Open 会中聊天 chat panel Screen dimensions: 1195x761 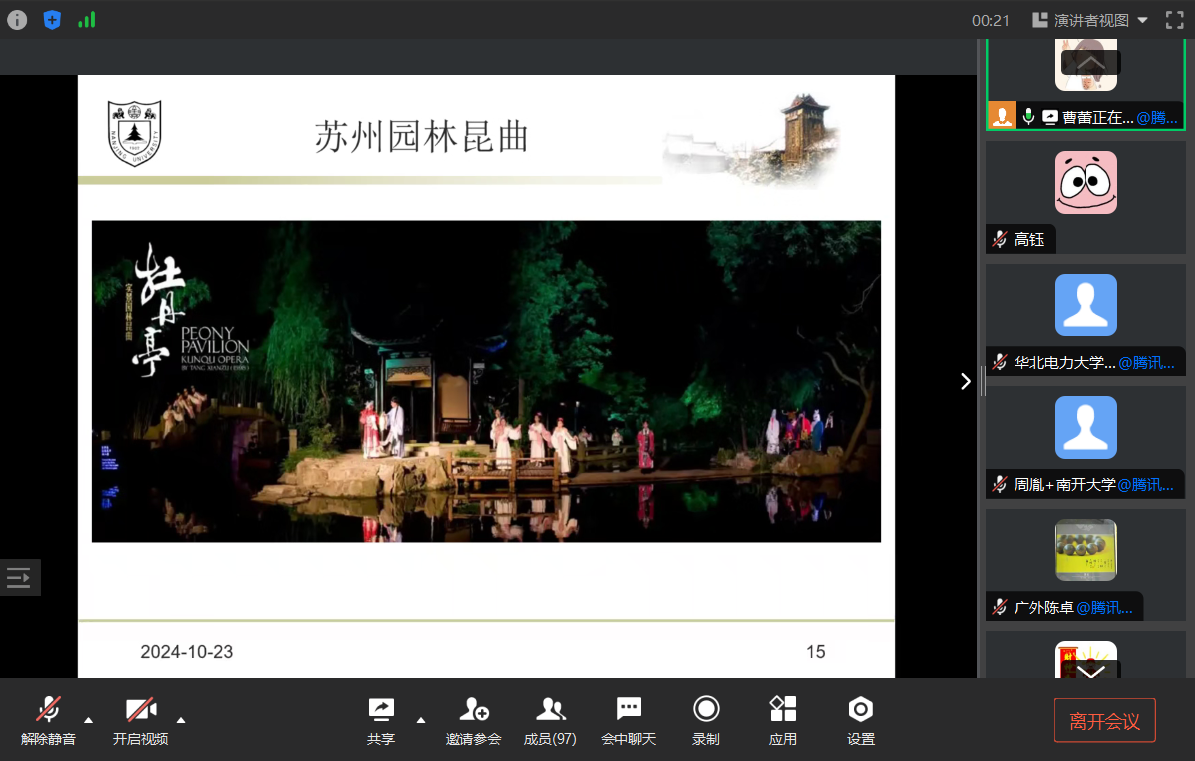pyautogui.click(x=629, y=720)
